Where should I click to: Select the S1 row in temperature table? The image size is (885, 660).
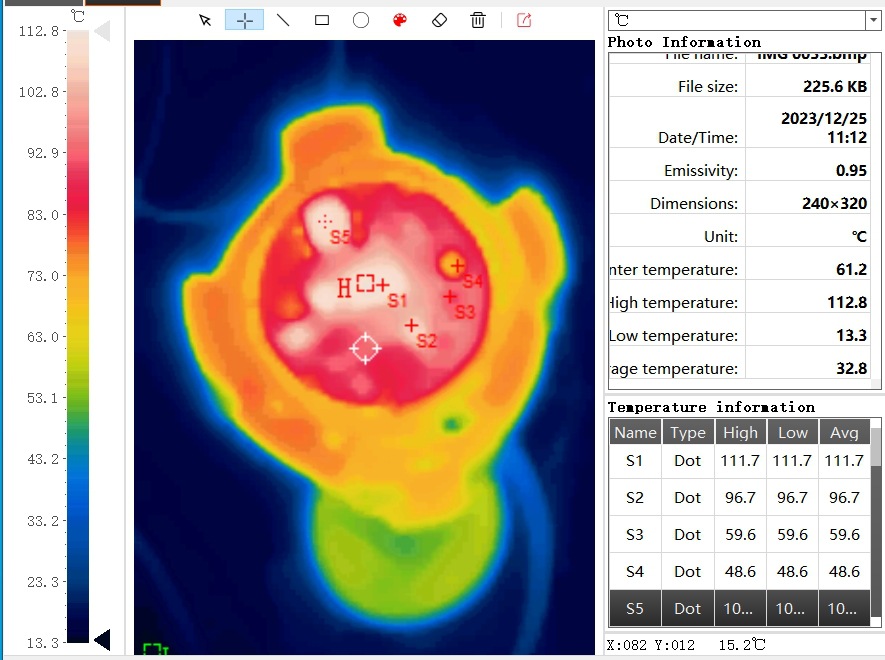pyautogui.click(x=739, y=461)
